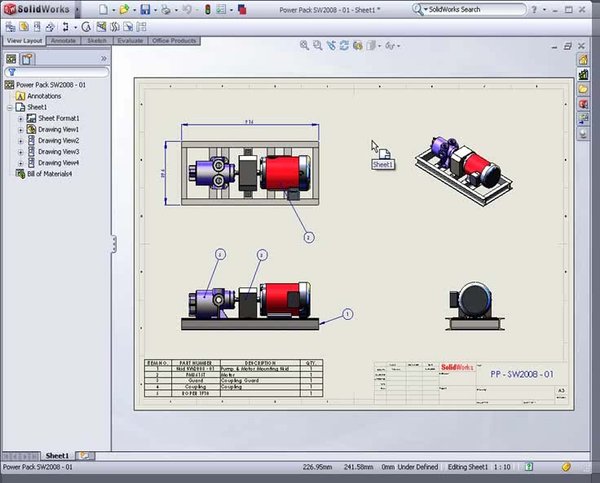Open the Save dropdown arrow
Image resolution: width=600 pixels, height=483 pixels.
[155, 10]
